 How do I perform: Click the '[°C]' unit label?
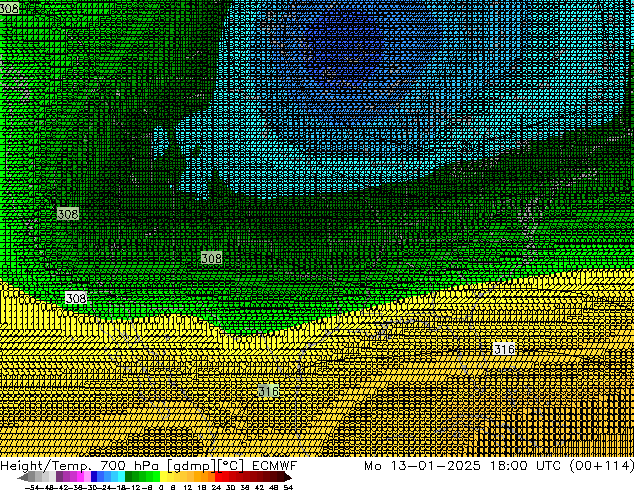pos(231,466)
